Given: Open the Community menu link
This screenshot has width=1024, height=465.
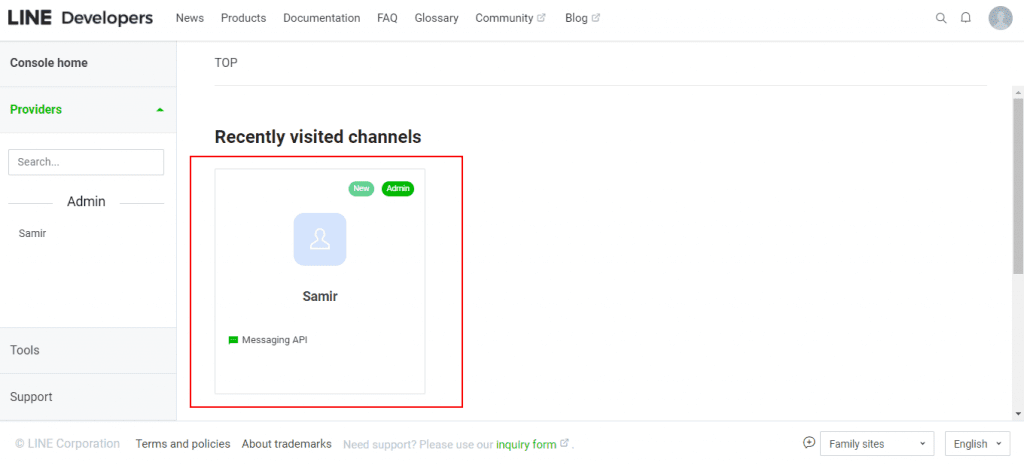Looking at the screenshot, I should [x=504, y=18].
